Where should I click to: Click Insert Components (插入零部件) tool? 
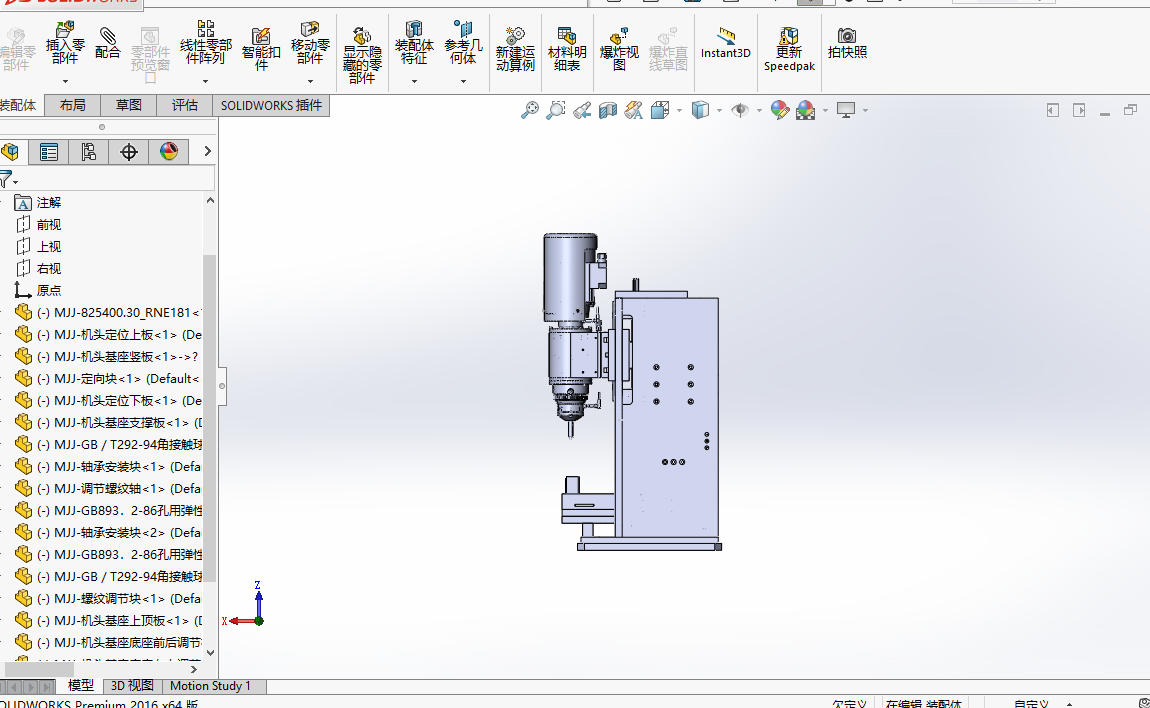pyautogui.click(x=65, y=43)
